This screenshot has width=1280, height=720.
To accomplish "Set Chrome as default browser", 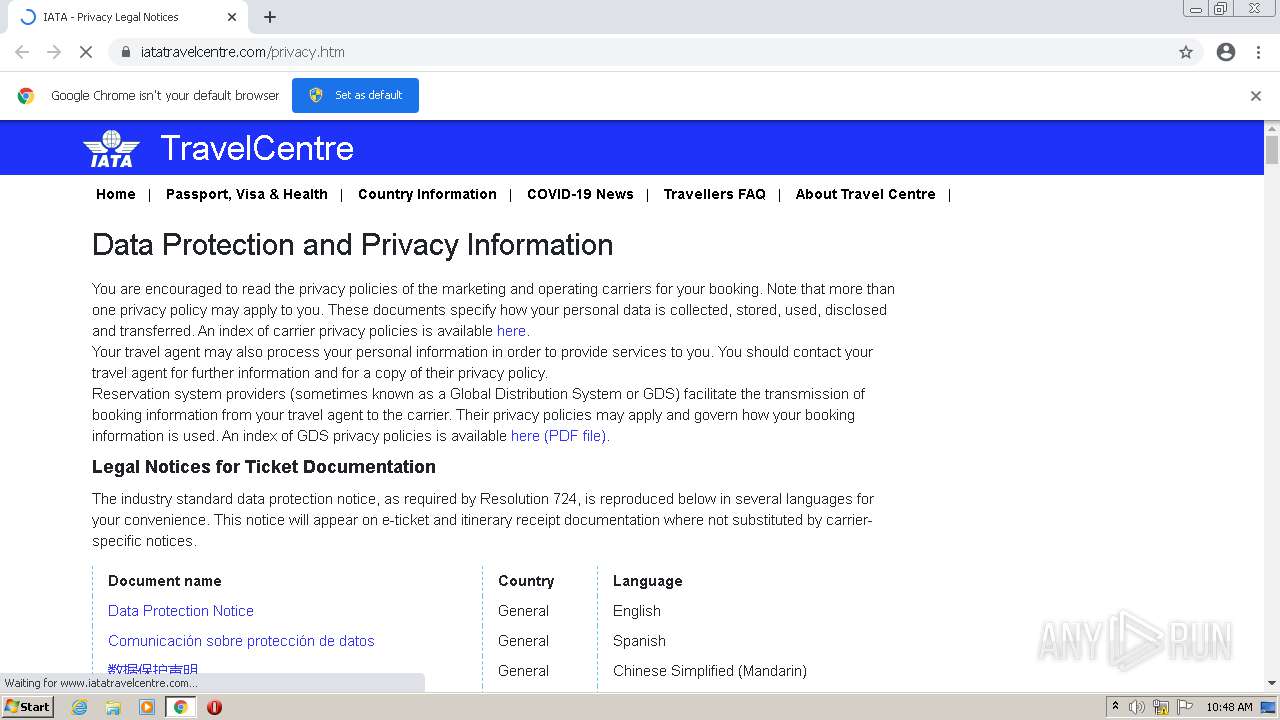I will (x=355, y=95).
